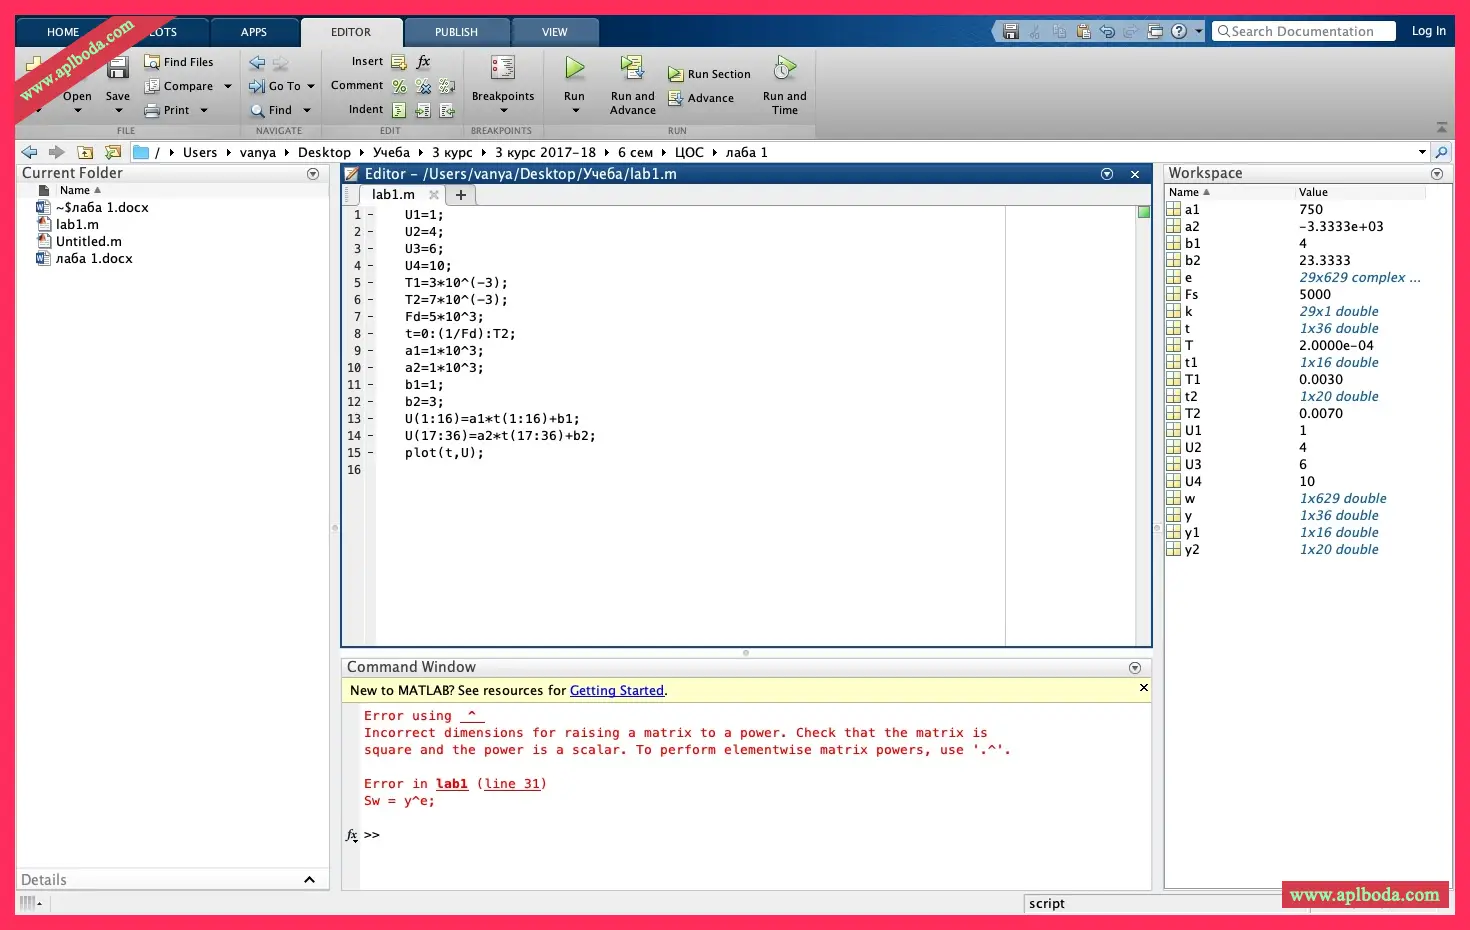Screen dimensions: 1470x930
Task: Click the Search Documentation field
Action: point(1304,31)
